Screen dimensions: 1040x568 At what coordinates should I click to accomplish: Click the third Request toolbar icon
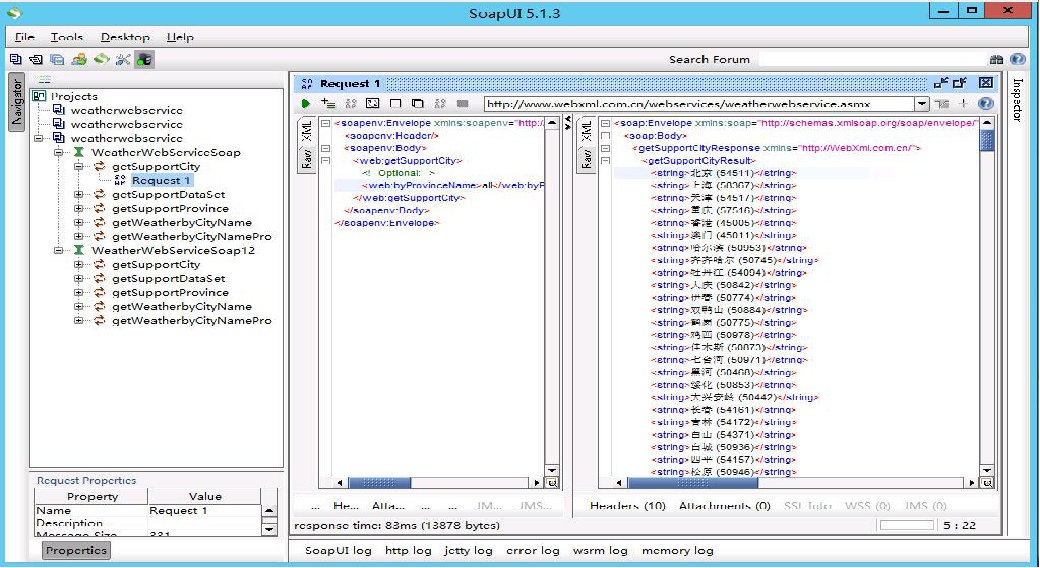tap(351, 104)
